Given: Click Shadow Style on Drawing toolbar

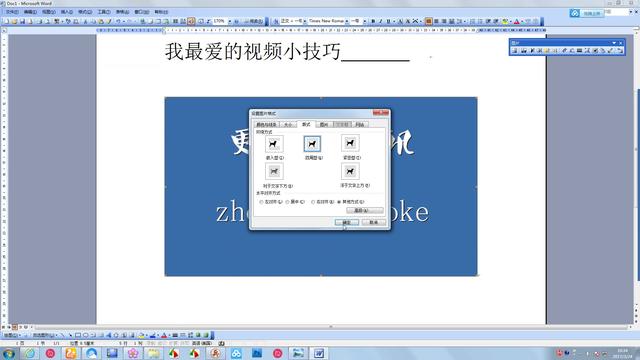Looking at the screenshot, I should [198, 335].
